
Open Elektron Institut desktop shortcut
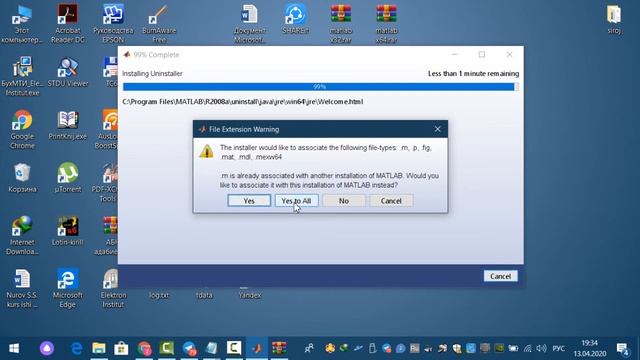[113, 289]
